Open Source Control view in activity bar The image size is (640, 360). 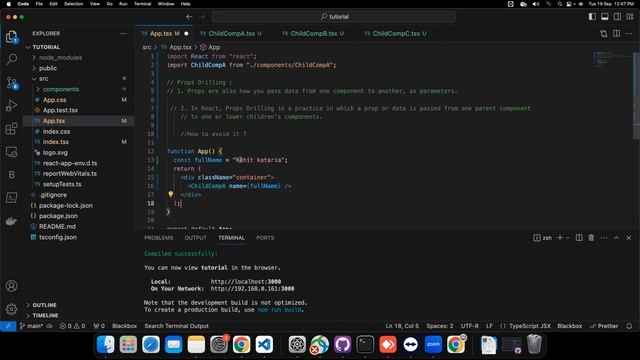click(11, 83)
